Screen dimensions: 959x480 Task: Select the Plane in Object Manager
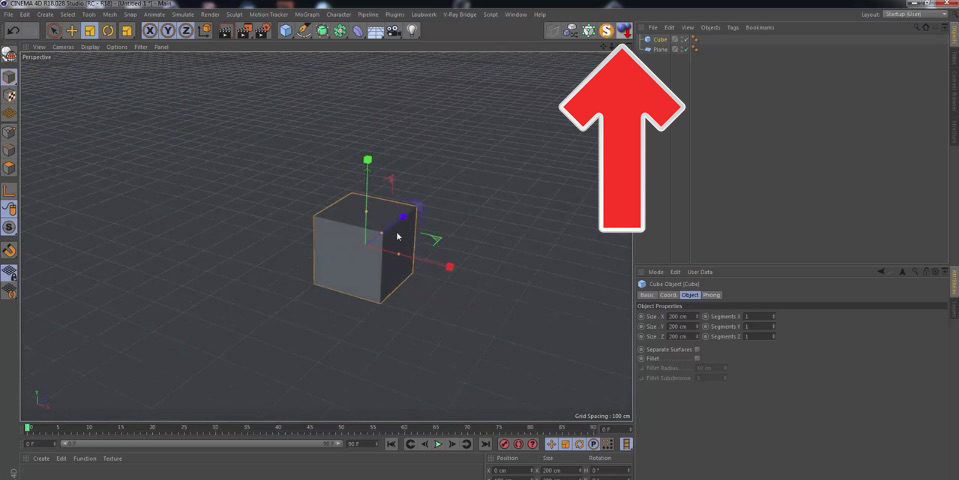pyautogui.click(x=660, y=50)
